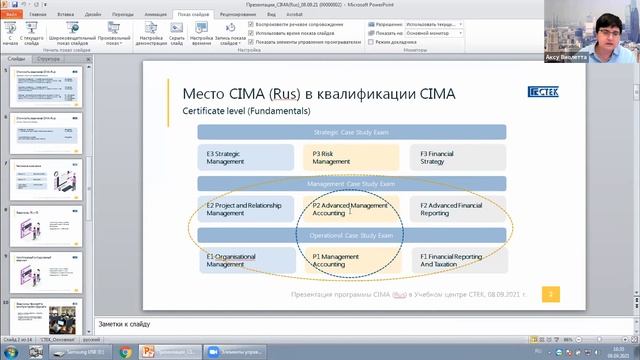Click Strategic Case Study Exam bar
Image resolution: width=640 pixels, height=360 pixels.
pyautogui.click(x=351, y=132)
